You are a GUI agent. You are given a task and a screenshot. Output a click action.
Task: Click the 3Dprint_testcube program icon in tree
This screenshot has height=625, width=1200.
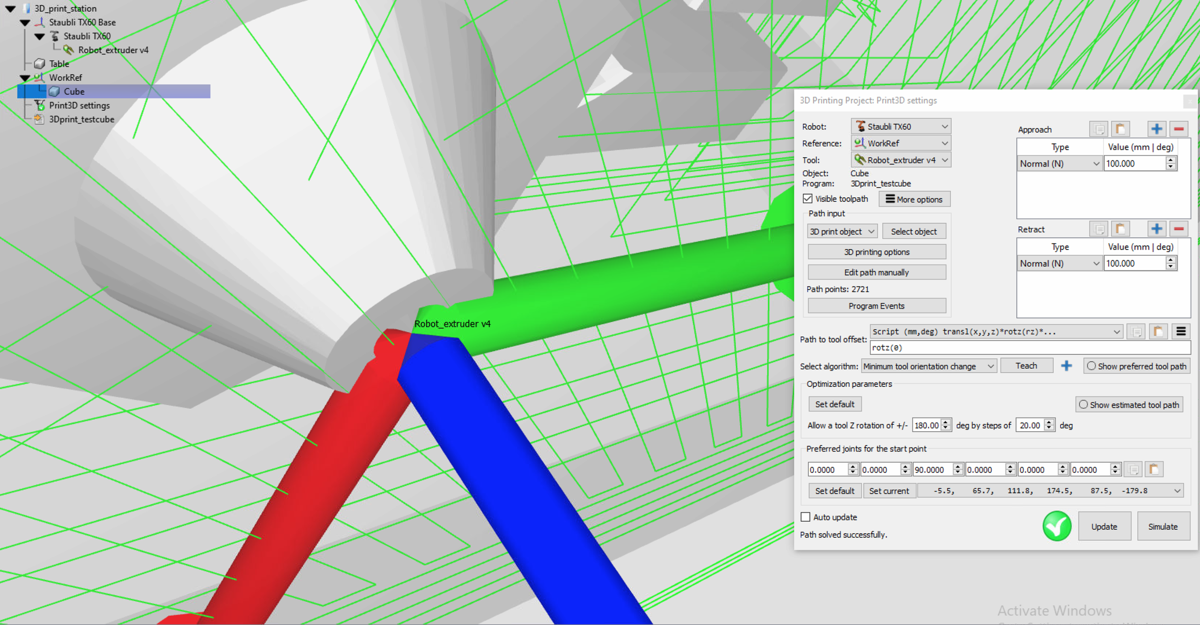coord(40,119)
